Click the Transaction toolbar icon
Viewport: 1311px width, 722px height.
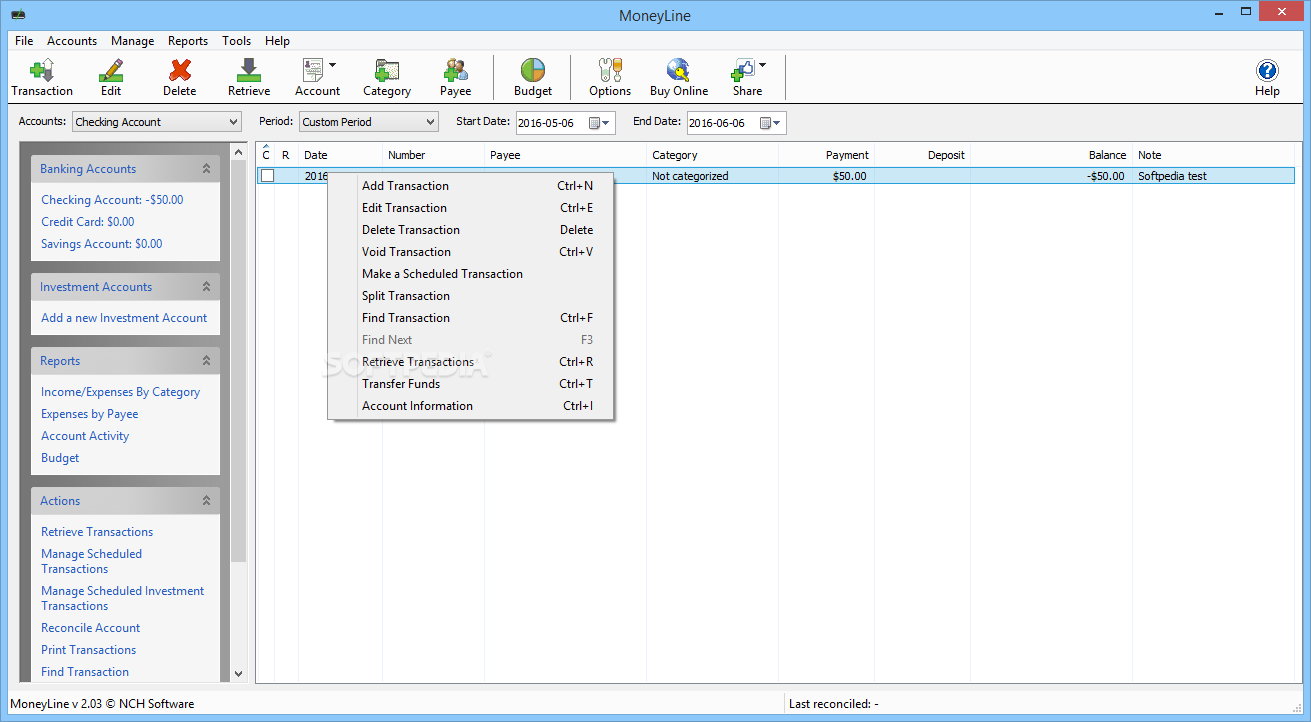tap(42, 70)
